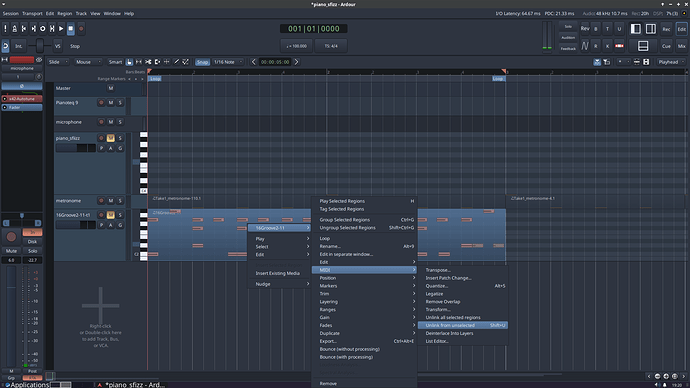Choose Rename... in region menu

pyautogui.click(x=364, y=246)
